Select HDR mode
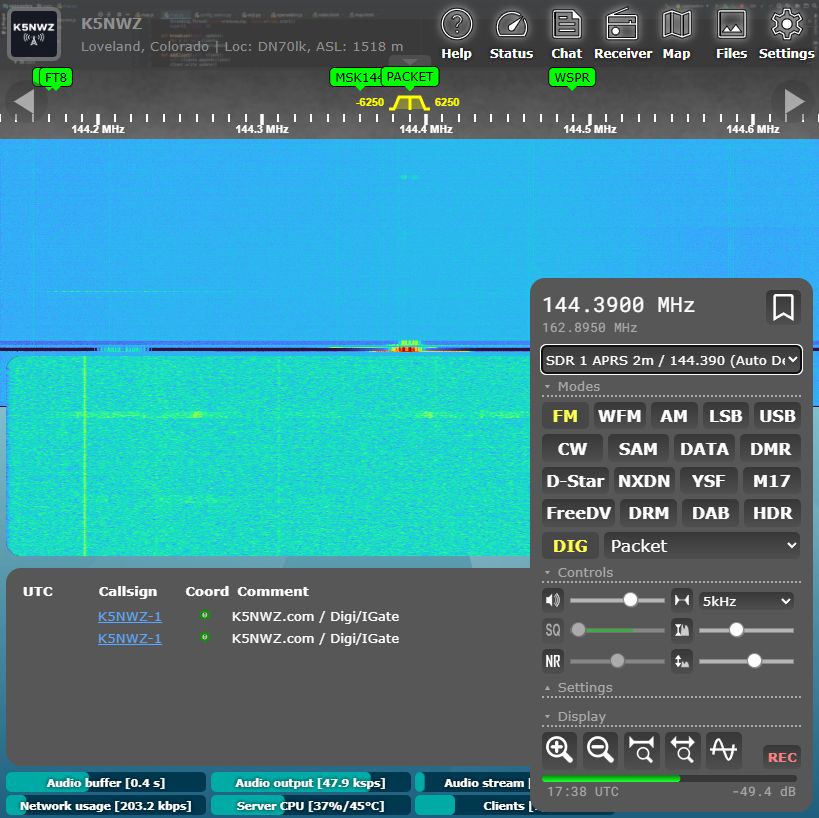The width and height of the screenshot is (819, 818). coord(773,513)
